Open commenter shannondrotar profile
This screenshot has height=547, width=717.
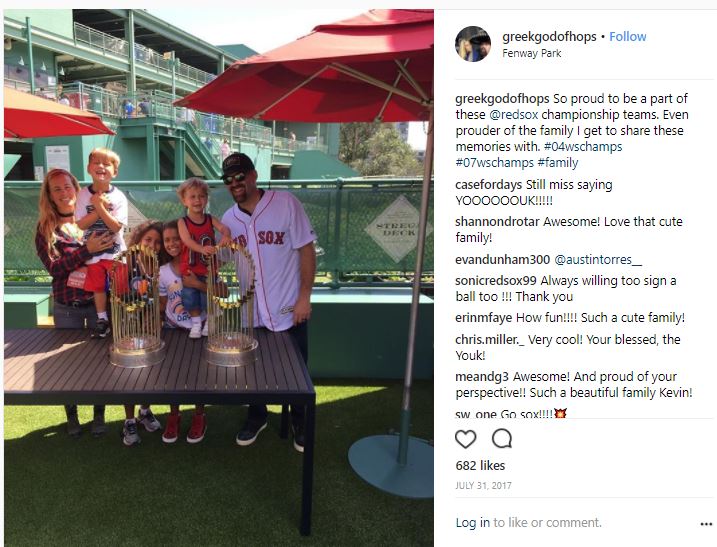coord(498,222)
